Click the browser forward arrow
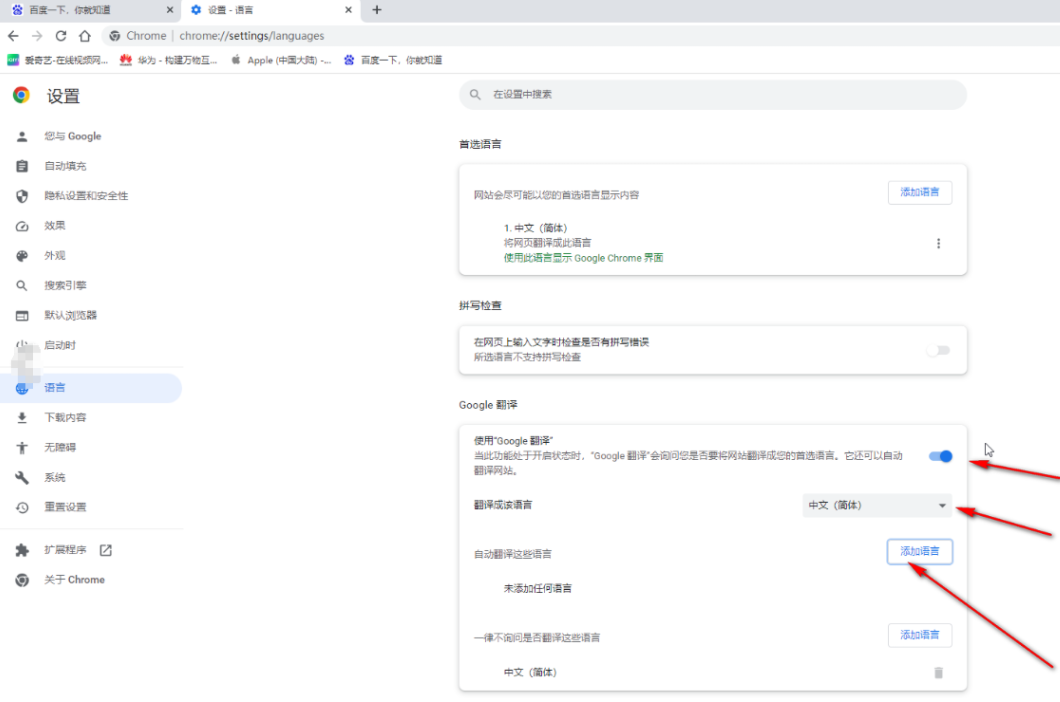1060x702 pixels. [x=37, y=36]
